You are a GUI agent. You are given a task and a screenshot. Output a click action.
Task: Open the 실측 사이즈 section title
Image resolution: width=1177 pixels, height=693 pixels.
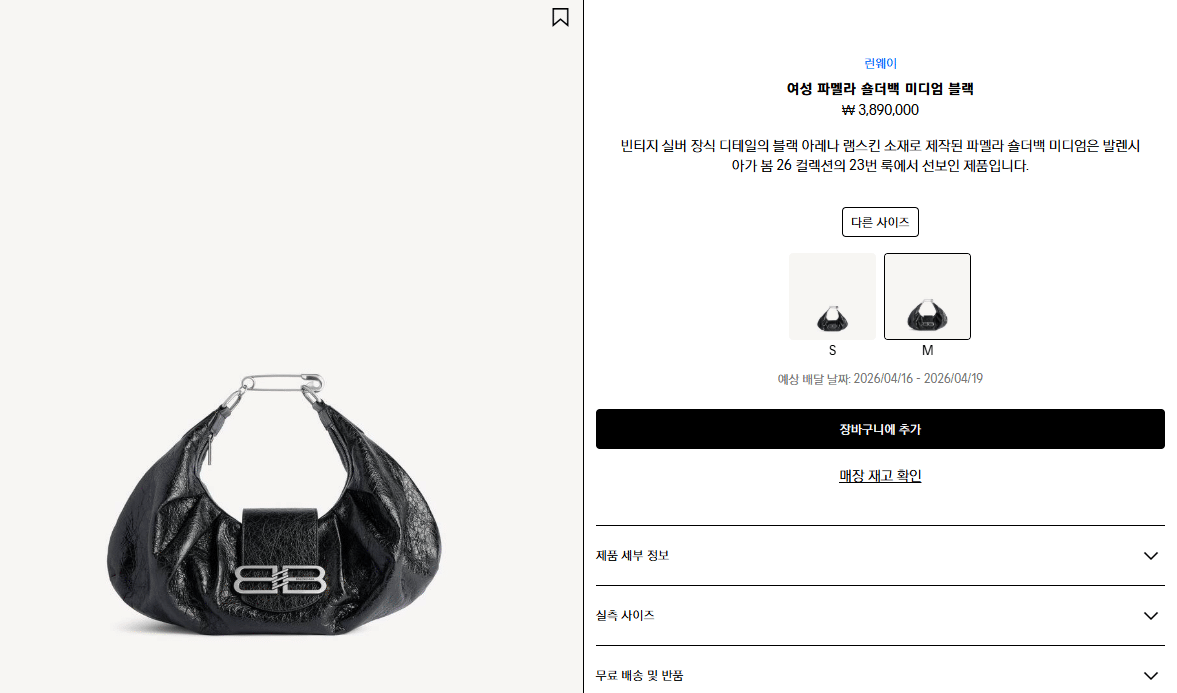(625, 616)
